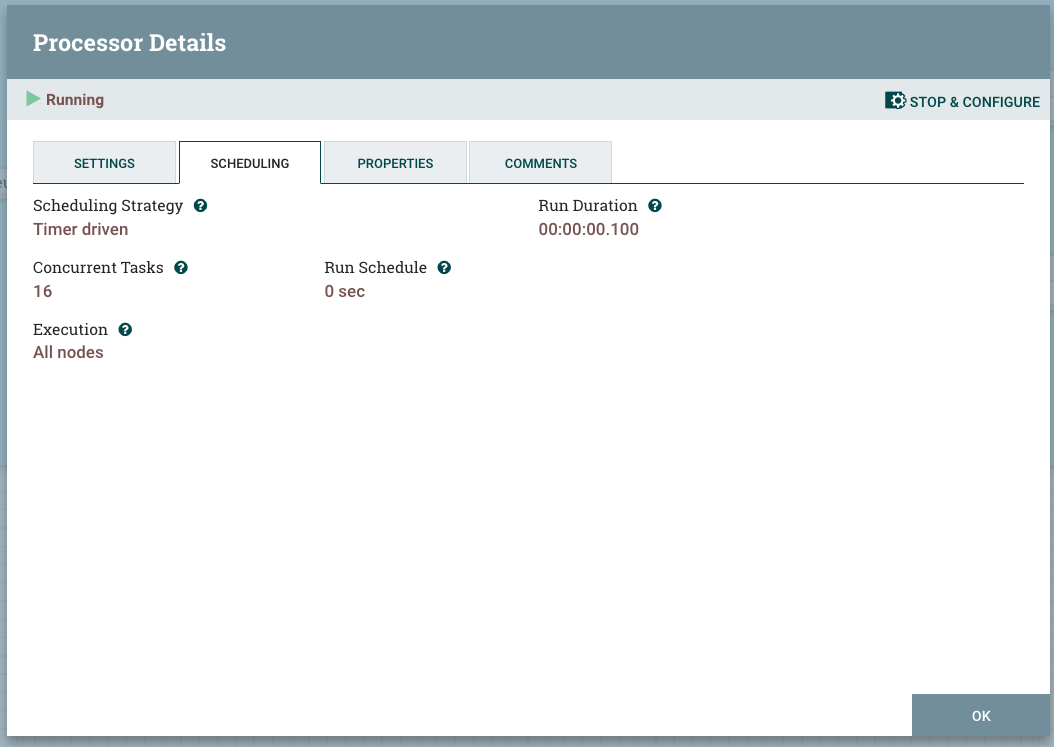
Task: Click the Stop & Configure gear icon
Action: click(895, 101)
